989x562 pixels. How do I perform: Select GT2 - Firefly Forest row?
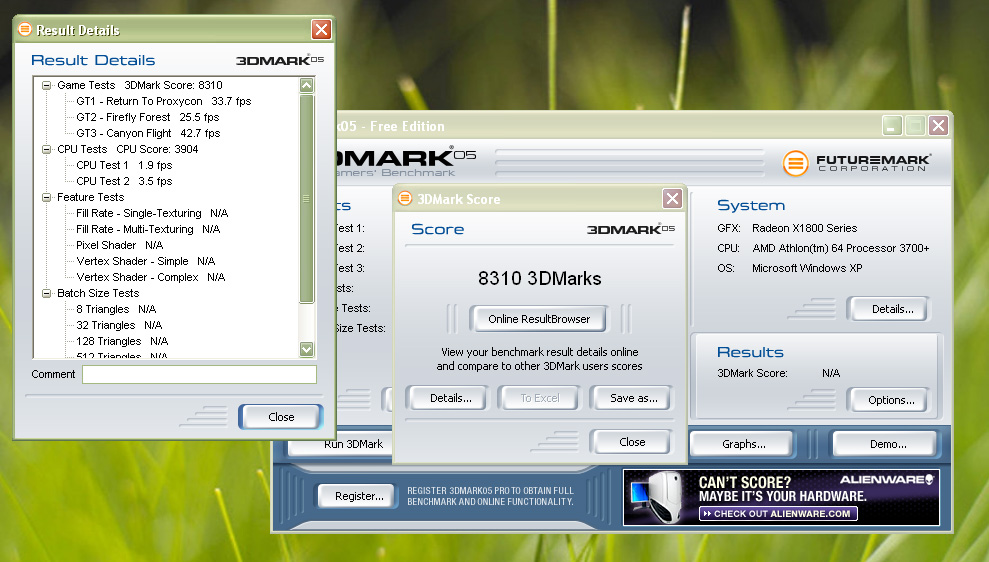click(148, 117)
